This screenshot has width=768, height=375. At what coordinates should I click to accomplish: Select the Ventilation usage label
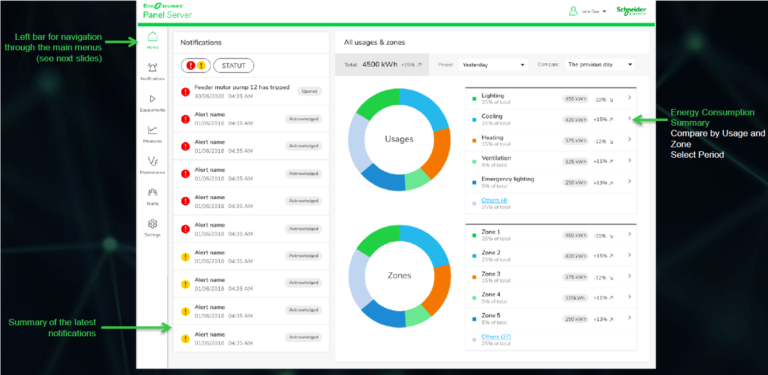pyautogui.click(x=496, y=158)
